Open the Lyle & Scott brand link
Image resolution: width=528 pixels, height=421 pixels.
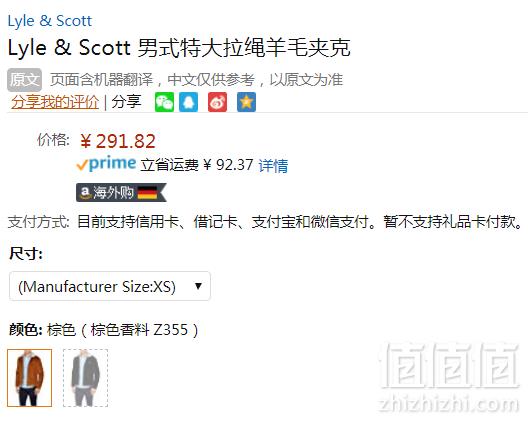[50, 21]
